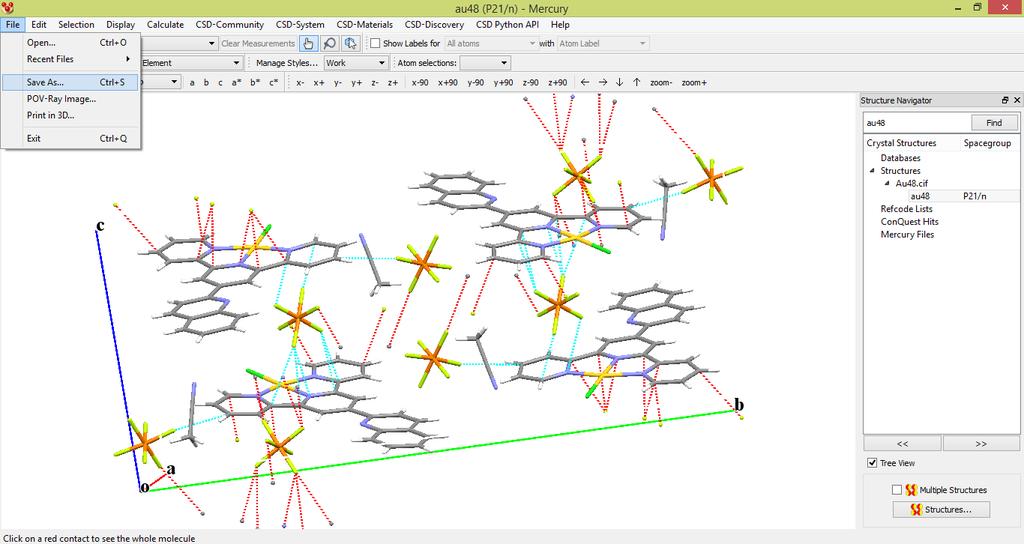
Task: Choose Save As... in File menu
Action: [x=71, y=82]
